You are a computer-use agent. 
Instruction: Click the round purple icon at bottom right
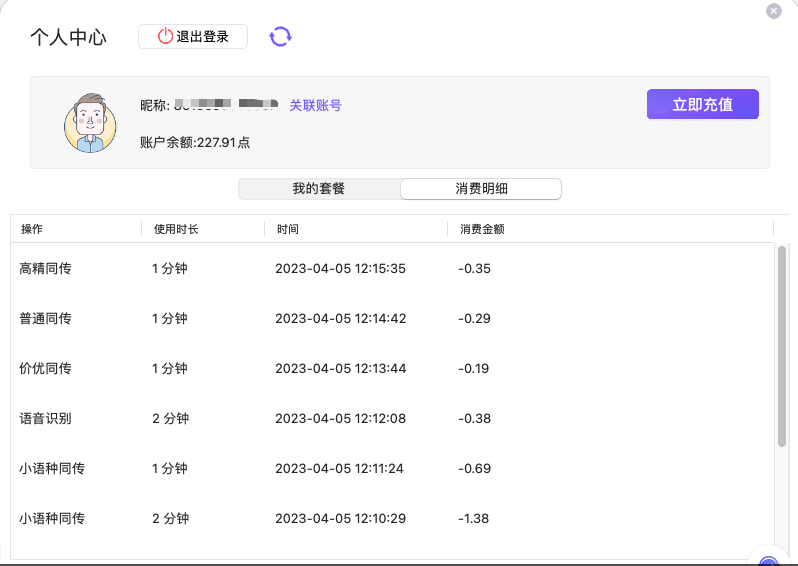pyautogui.click(x=768, y=561)
